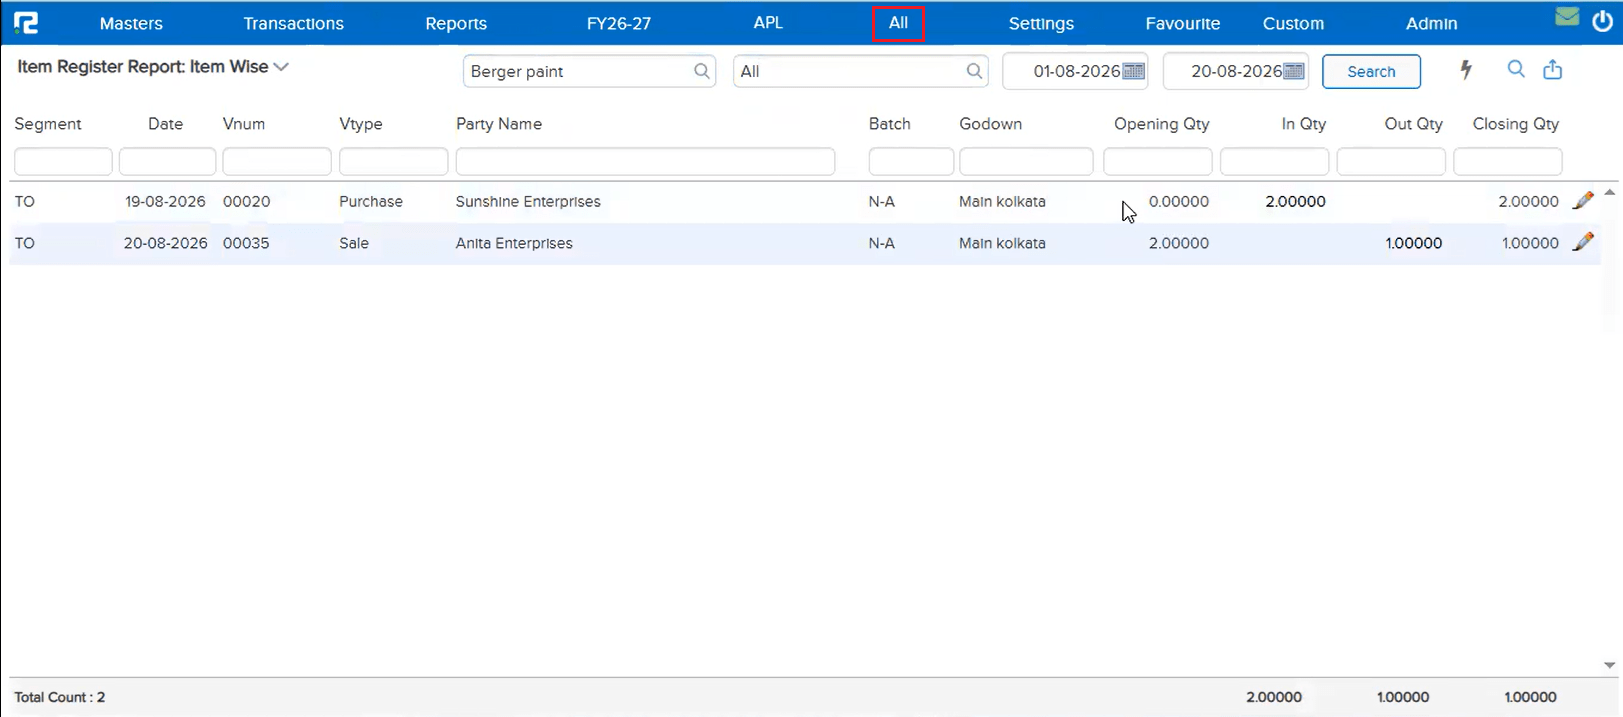Click the Batch column filter box

pos(911,161)
